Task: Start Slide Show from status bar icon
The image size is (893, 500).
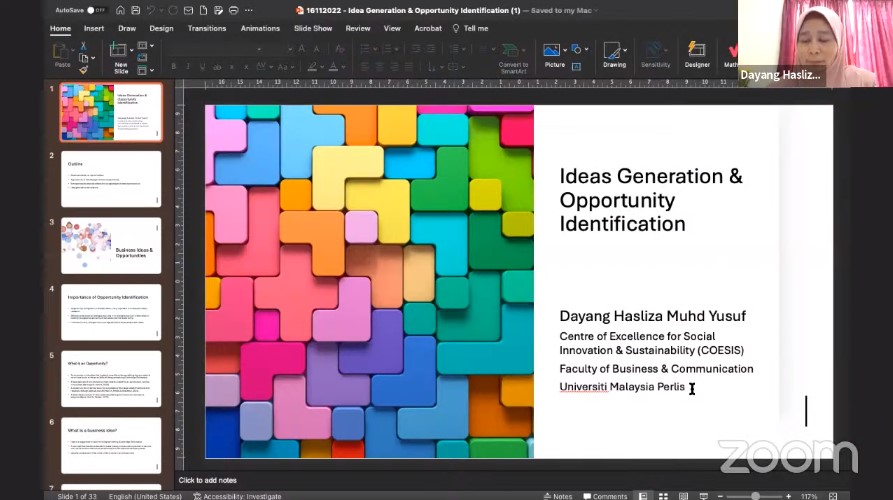Action: [x=704, y=496]
